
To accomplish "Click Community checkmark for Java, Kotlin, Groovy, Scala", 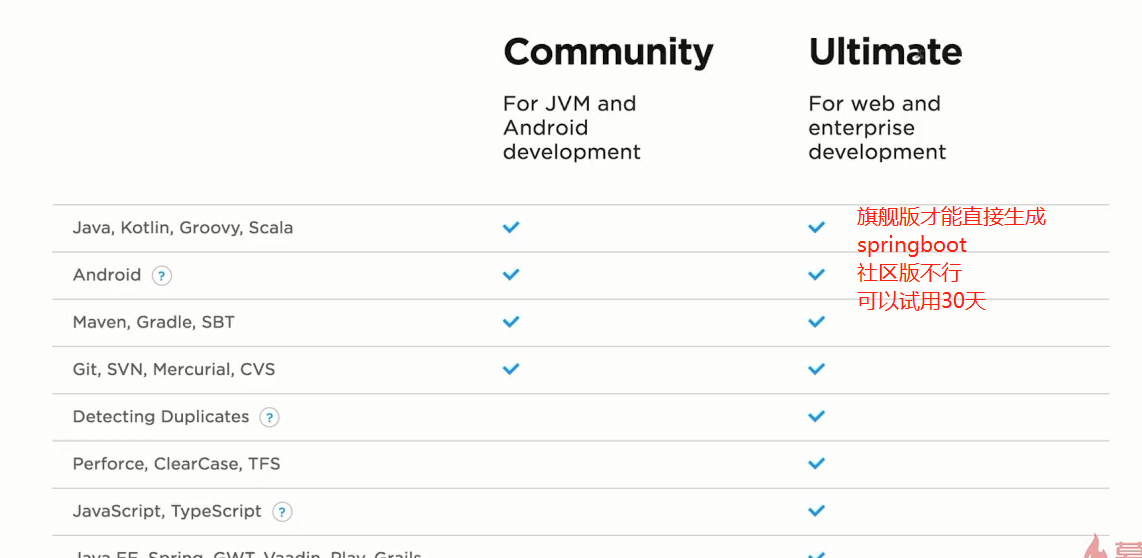I will click(511, 227).
